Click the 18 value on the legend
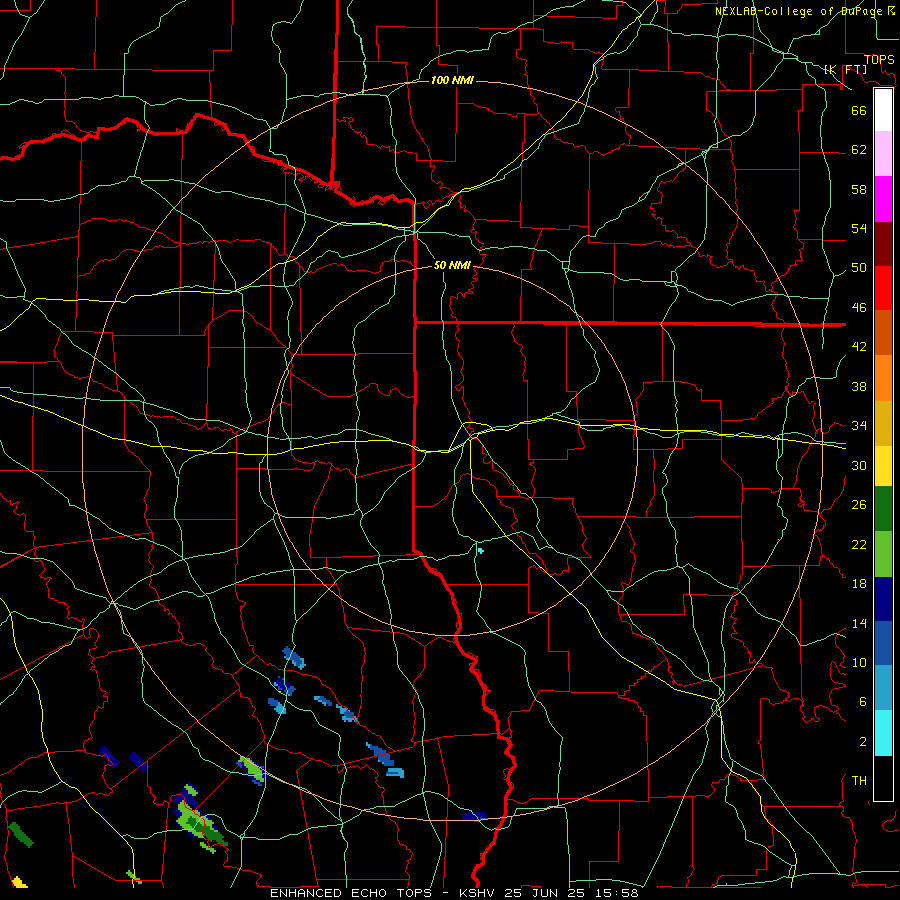 pos(859,584)
